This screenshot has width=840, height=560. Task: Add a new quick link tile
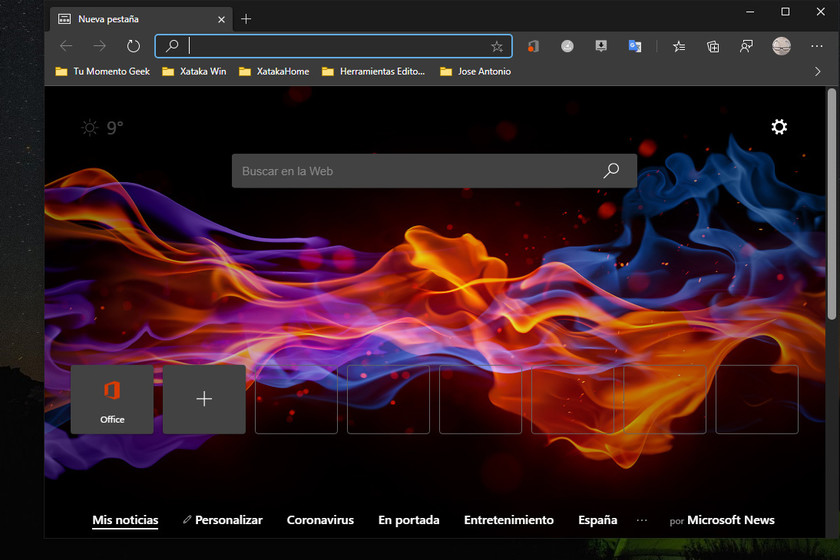[x=204, y=399]
